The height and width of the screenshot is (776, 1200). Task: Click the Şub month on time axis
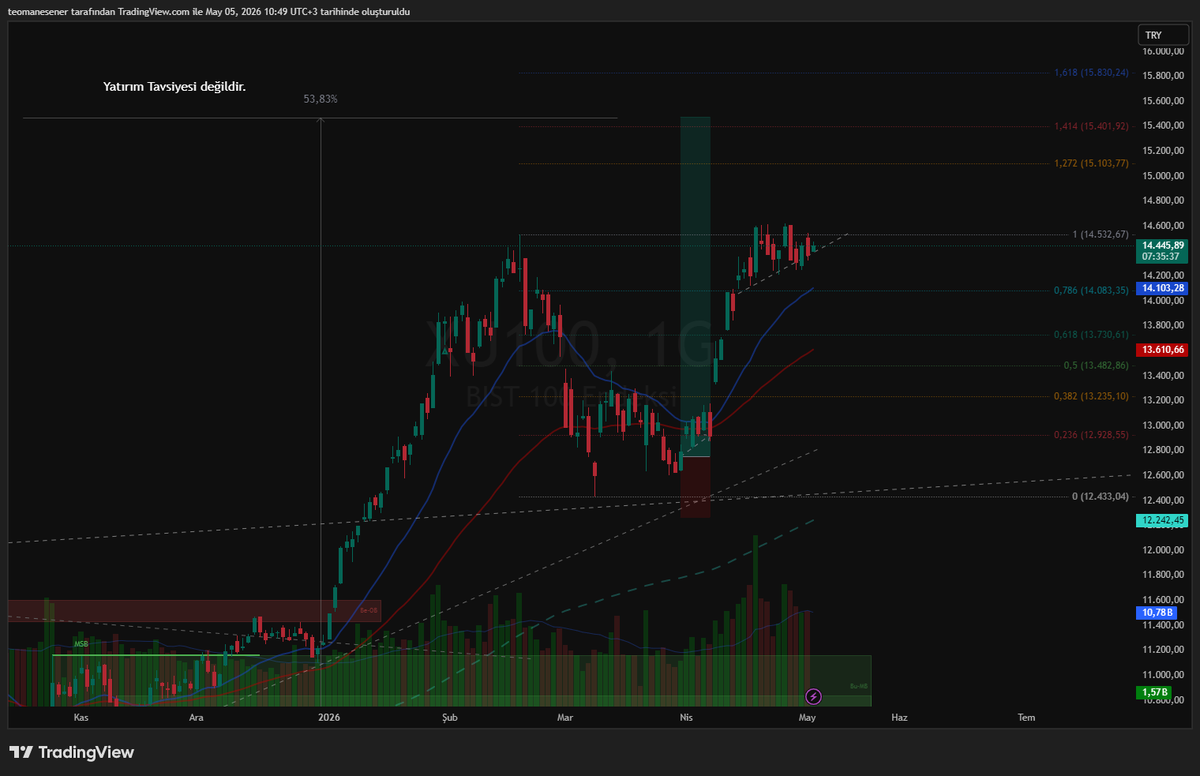450,718
